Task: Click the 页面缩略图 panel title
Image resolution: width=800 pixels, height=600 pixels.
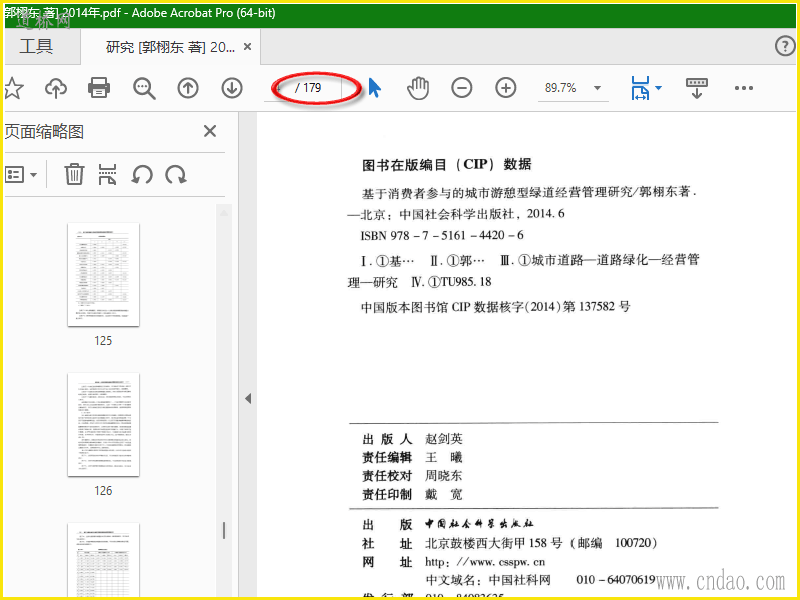Action: click(x=44, y=132)
